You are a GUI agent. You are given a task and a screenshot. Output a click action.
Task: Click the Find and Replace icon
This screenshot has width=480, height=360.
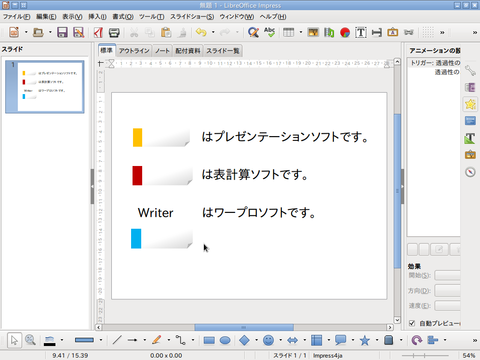pyautogui.click(x=253, y=32)
